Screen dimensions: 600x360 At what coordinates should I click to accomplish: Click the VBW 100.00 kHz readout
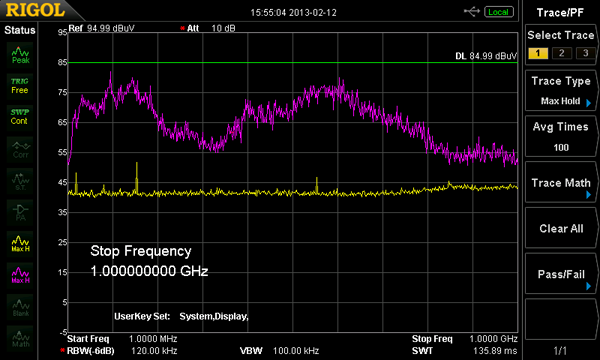pyautogui.click(x=279, y=350)
